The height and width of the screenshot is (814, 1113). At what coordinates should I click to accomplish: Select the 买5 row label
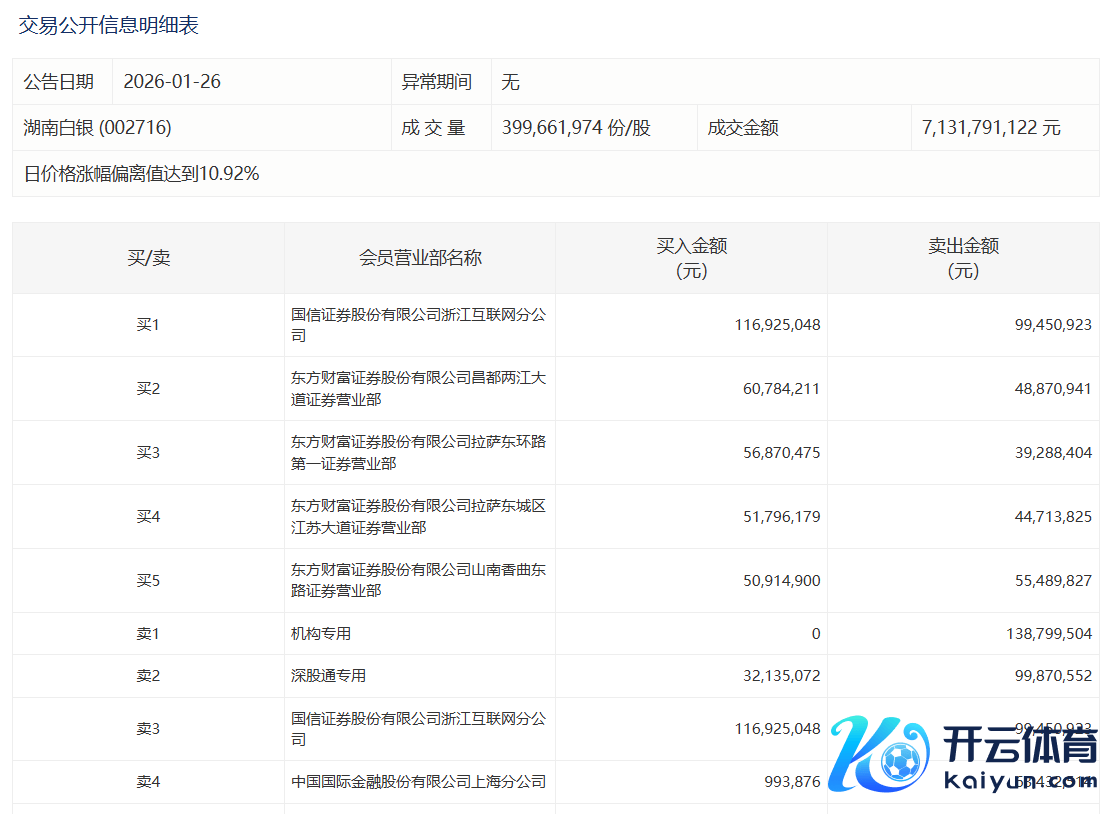pos(148,581)
